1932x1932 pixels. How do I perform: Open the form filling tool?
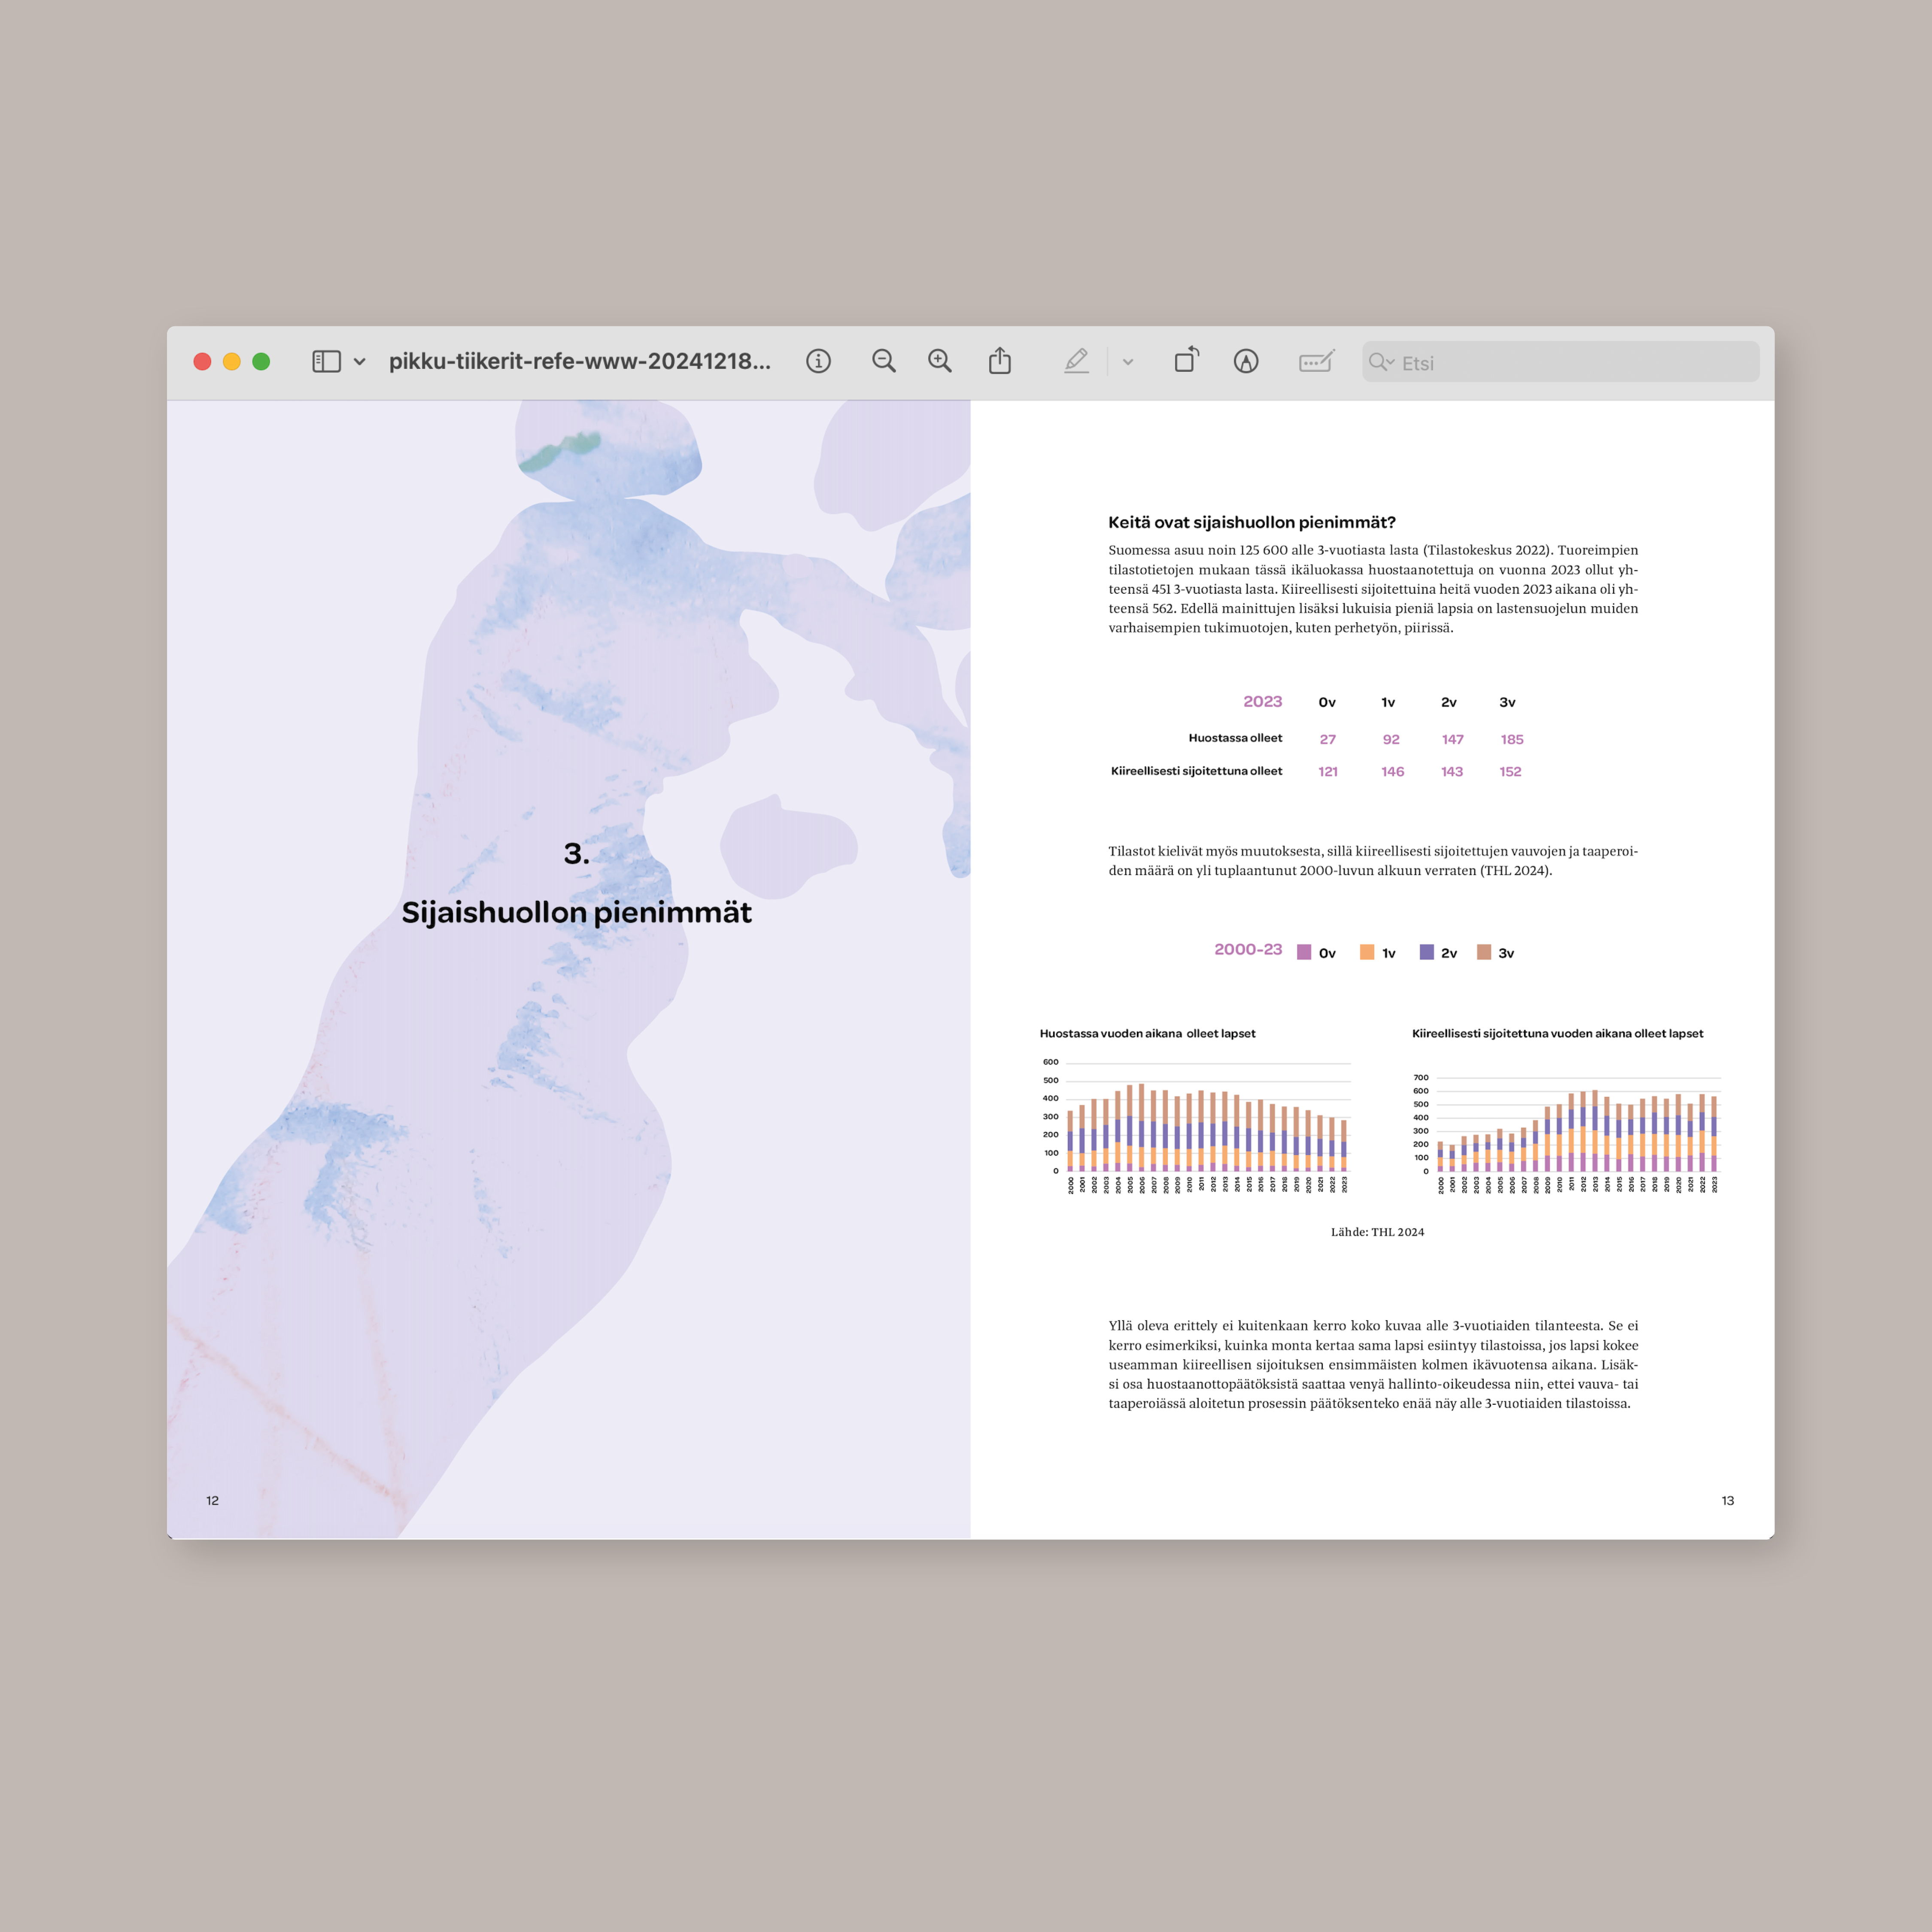1316,361
